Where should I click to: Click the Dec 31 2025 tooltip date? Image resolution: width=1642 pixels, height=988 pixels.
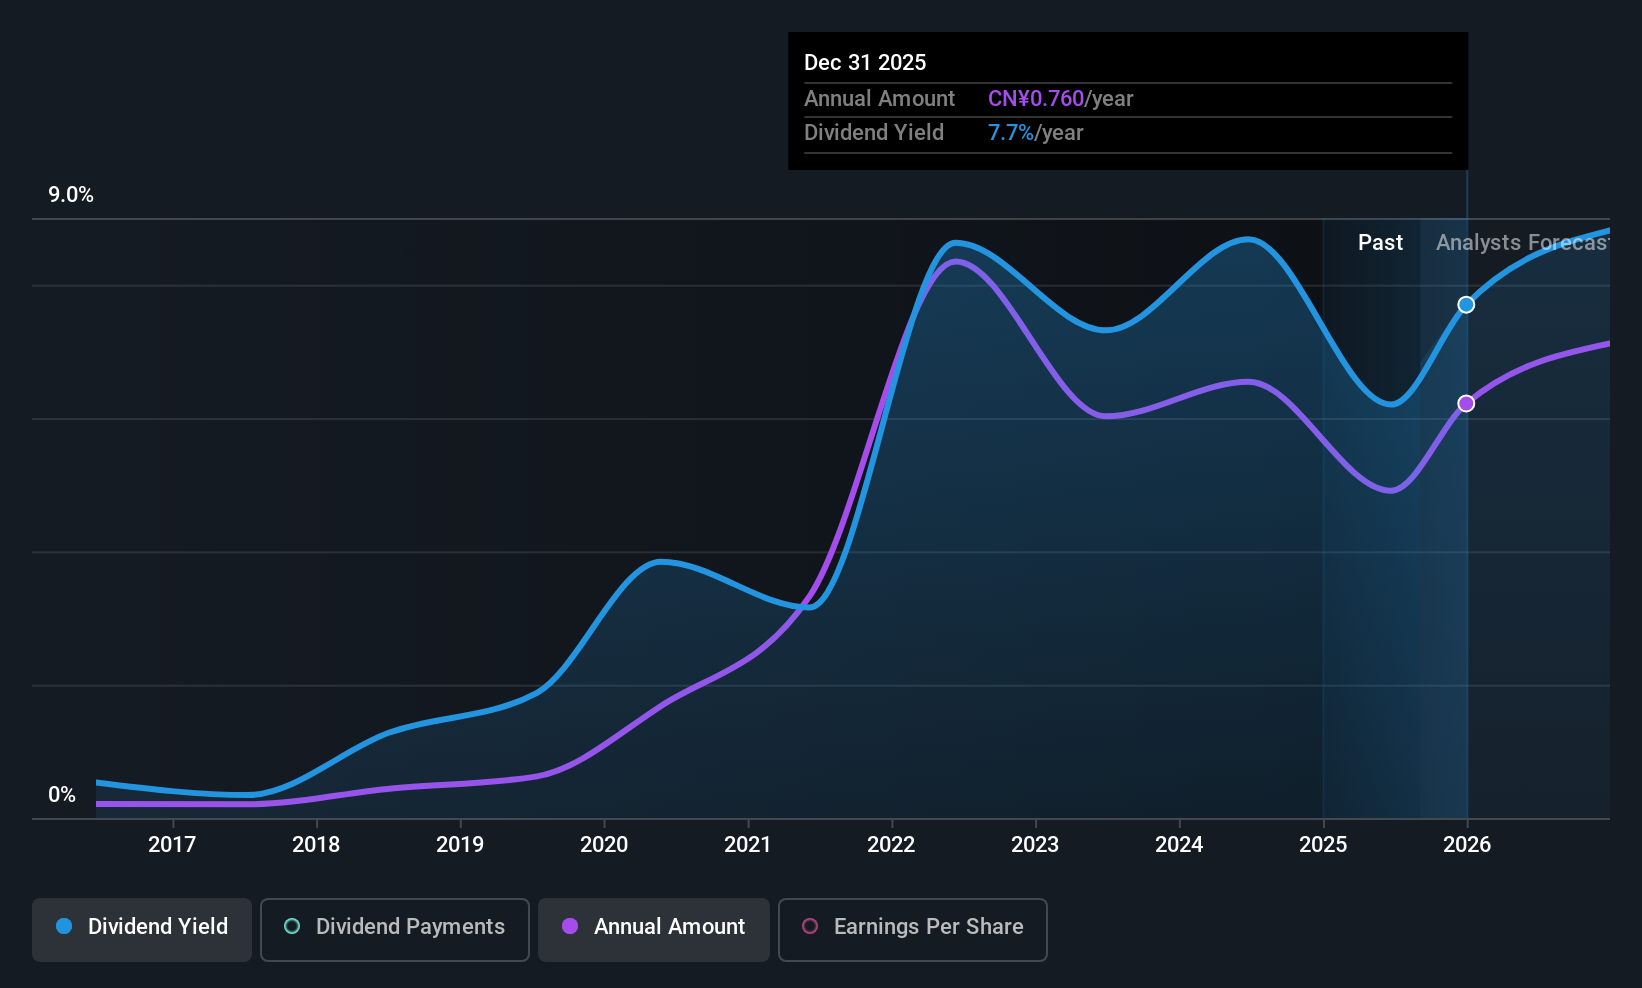click(865, 63)
